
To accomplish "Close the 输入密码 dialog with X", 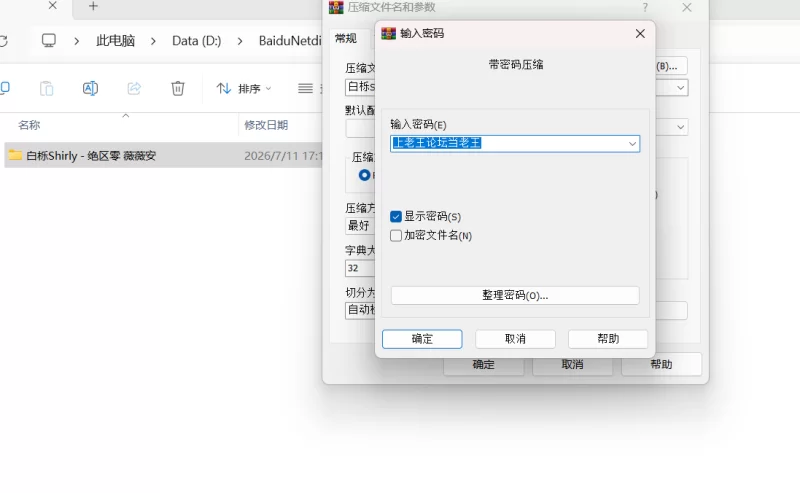I will [x=640, y=34].
